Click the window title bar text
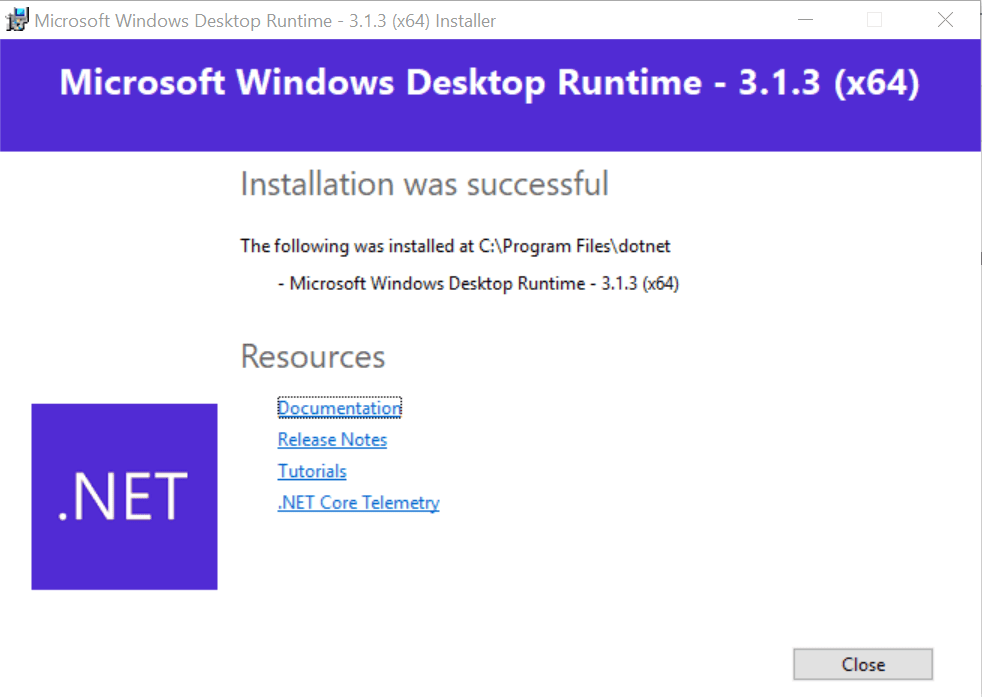The width and height of the screenshot is (982, 697). 265,21
